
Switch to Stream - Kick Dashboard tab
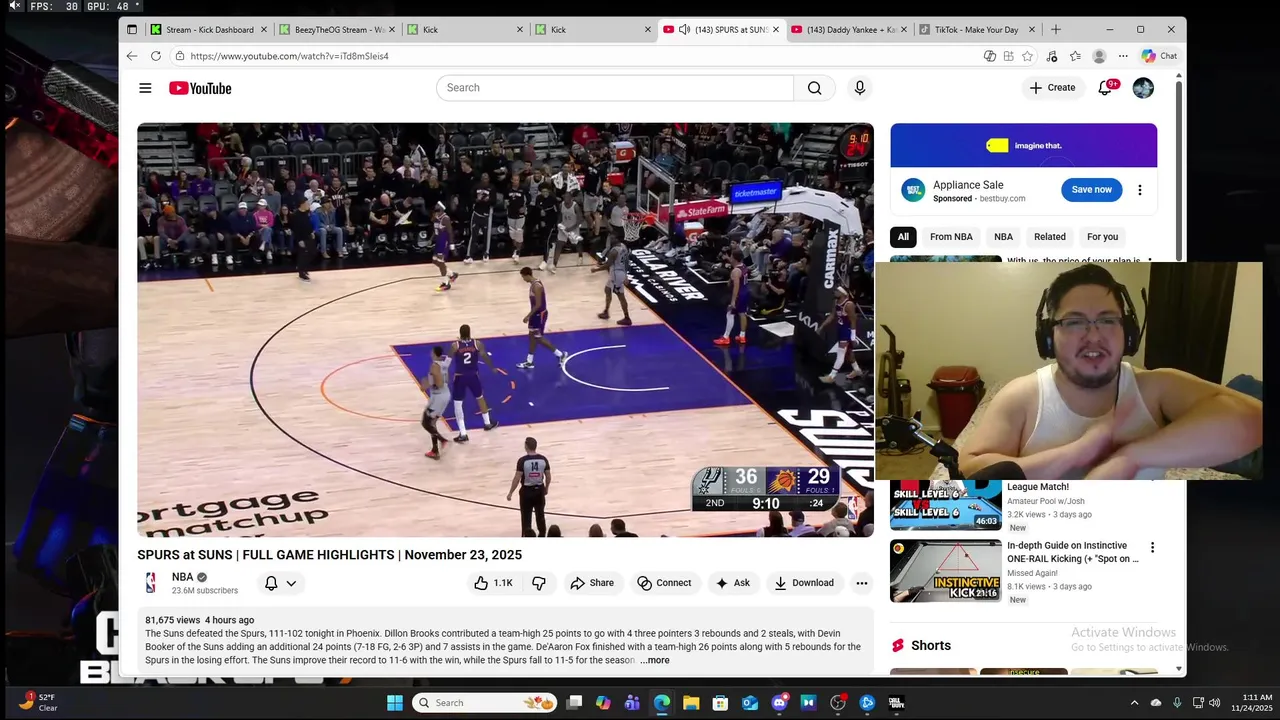(x=208, y=30)
